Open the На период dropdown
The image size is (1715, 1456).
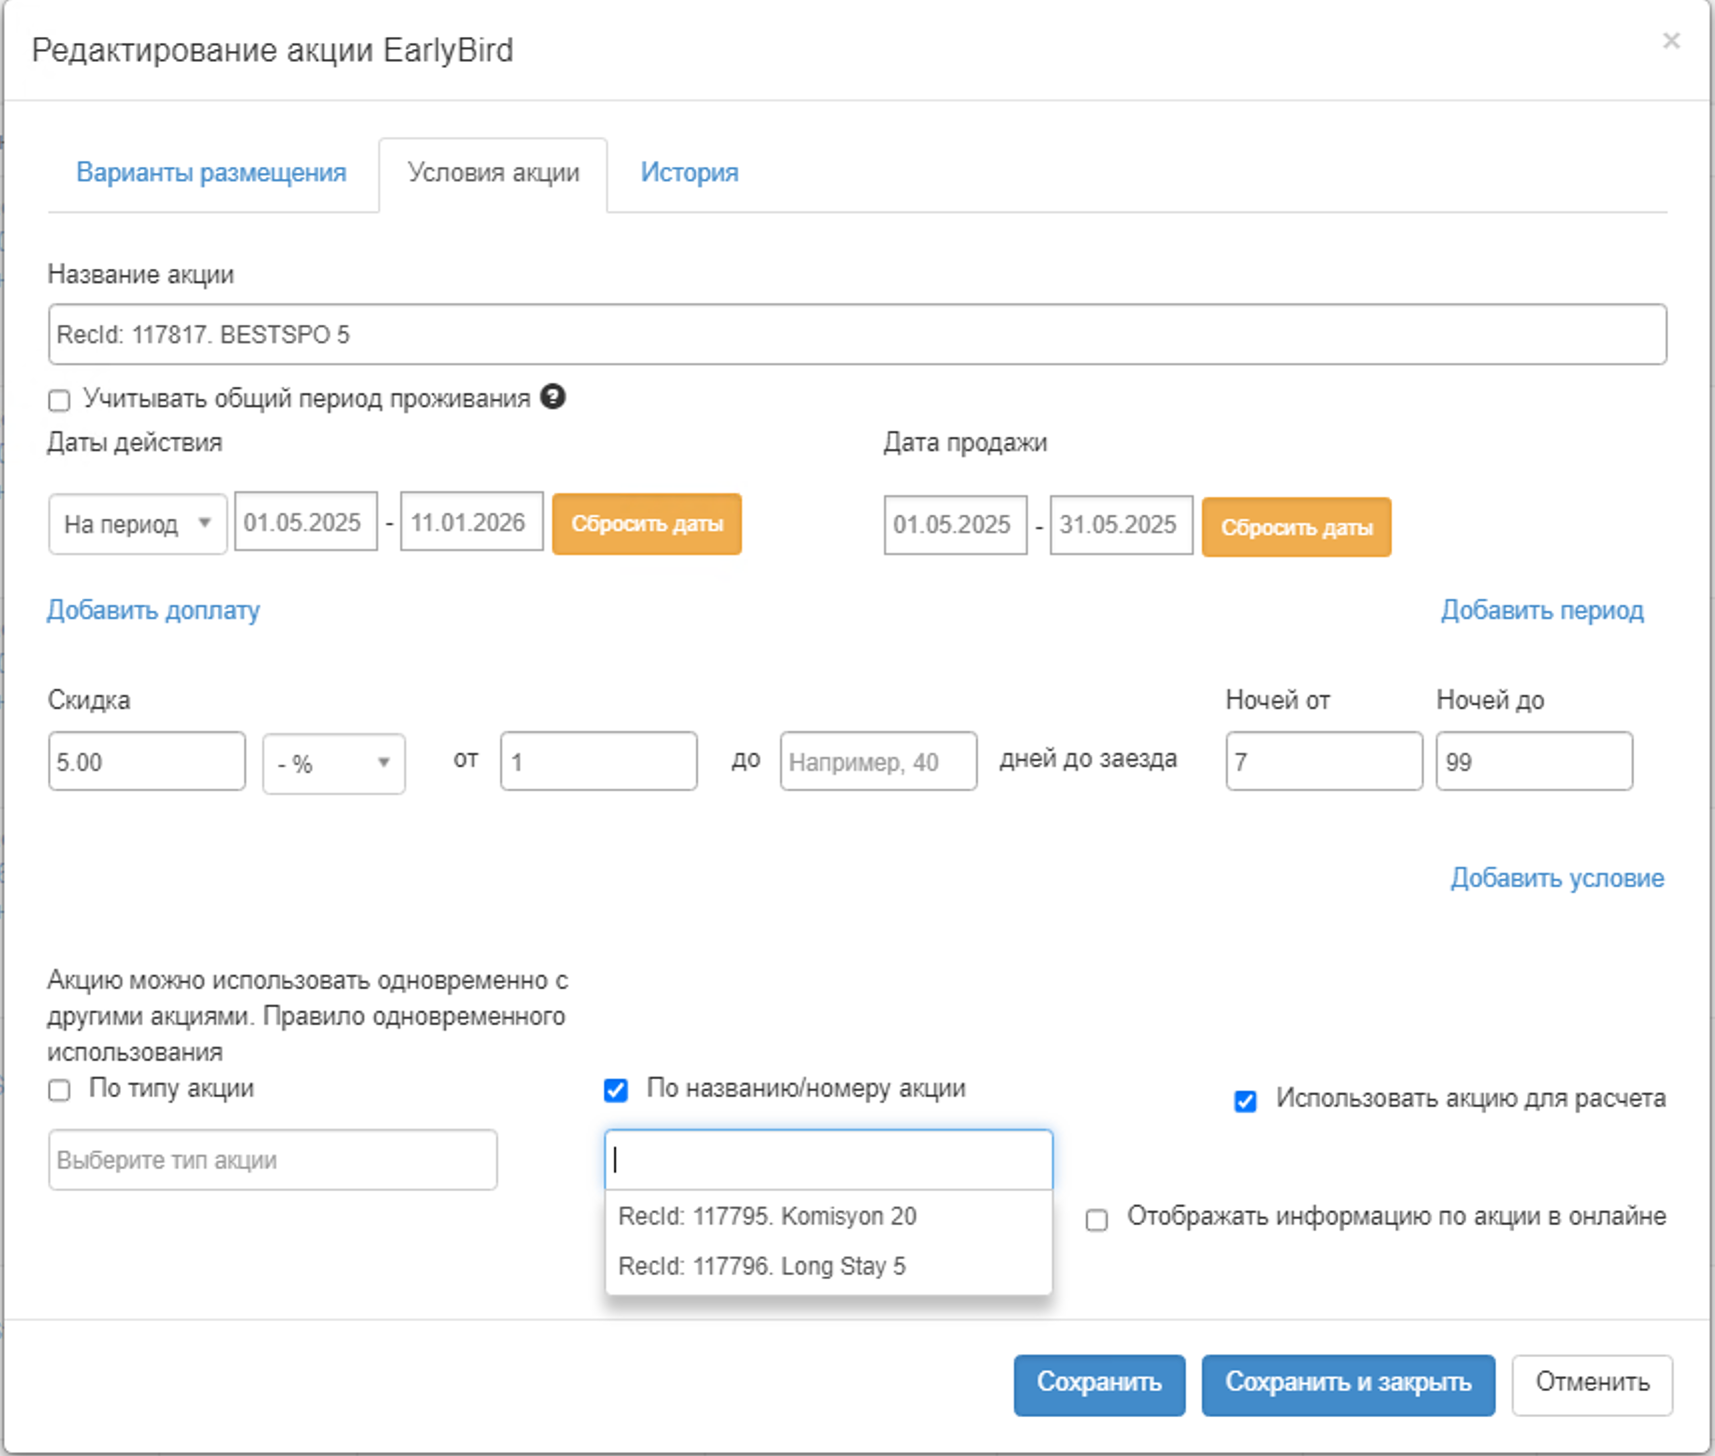point(137,524)
